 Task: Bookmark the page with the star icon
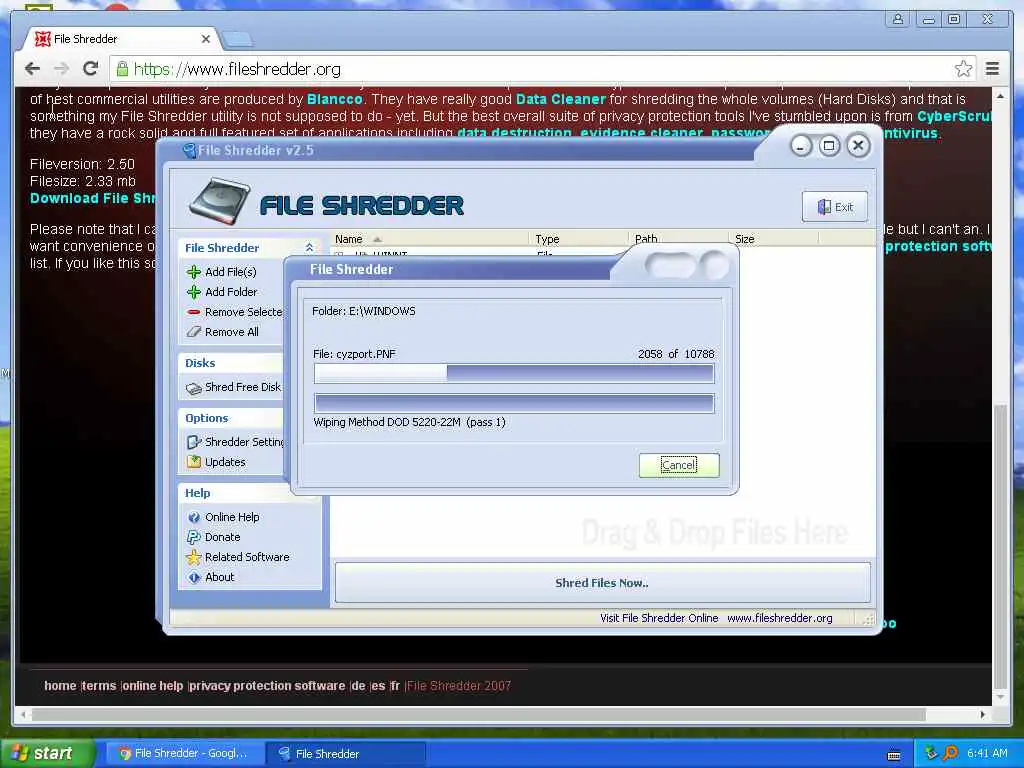963,69
